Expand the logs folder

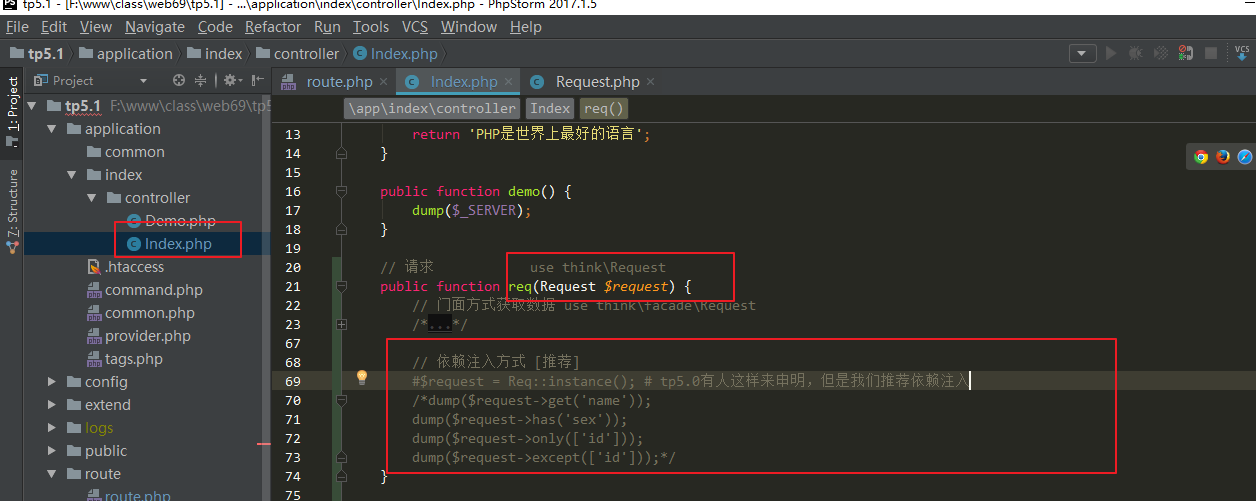[x=52, y=428]
